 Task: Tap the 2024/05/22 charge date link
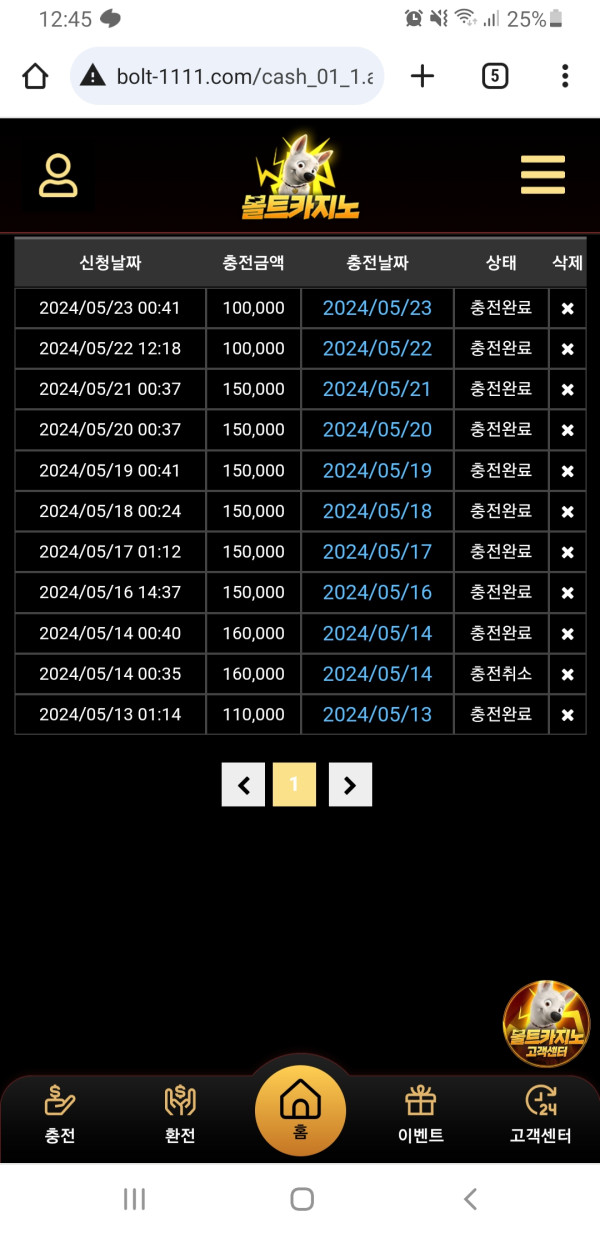click(x=377, y=349)
